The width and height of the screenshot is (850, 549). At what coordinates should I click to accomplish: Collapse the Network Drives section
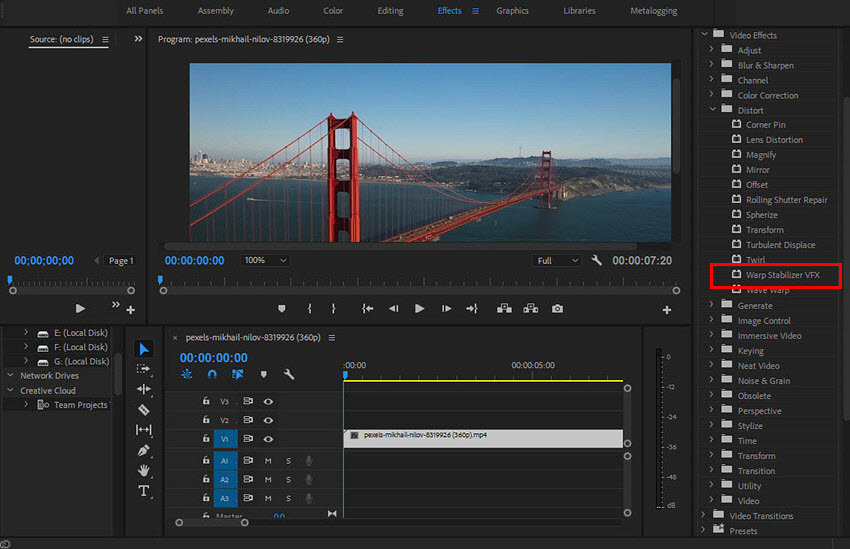pos(10,375)
